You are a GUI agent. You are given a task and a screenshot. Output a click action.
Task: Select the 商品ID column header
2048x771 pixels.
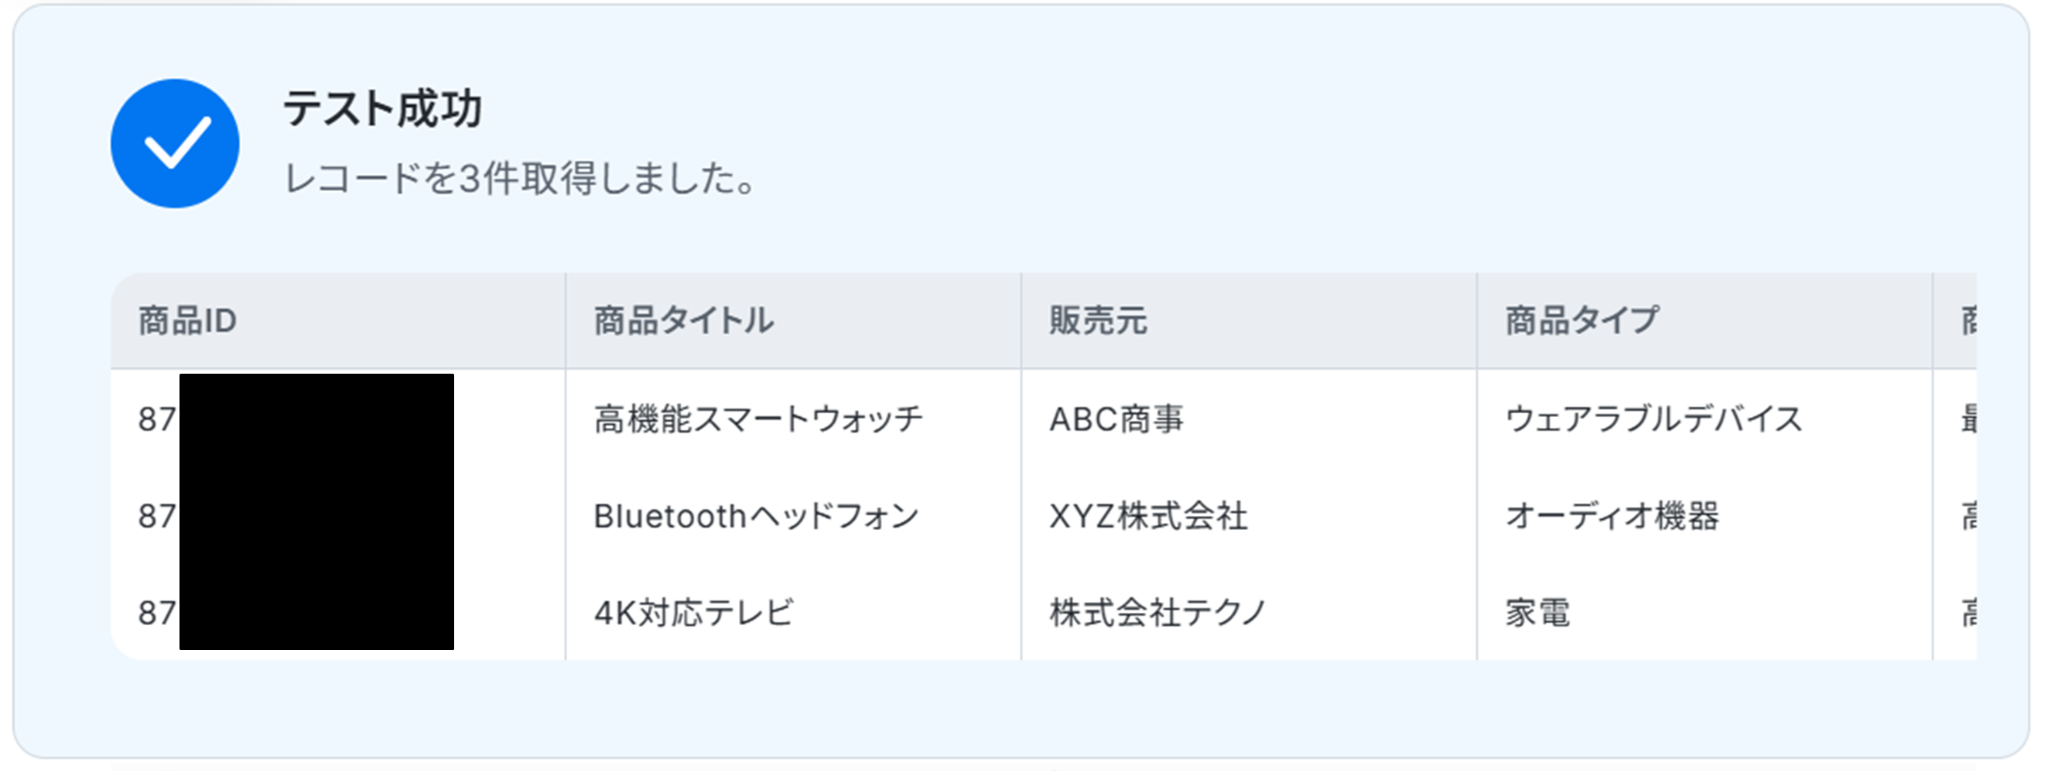click(188, 321)
